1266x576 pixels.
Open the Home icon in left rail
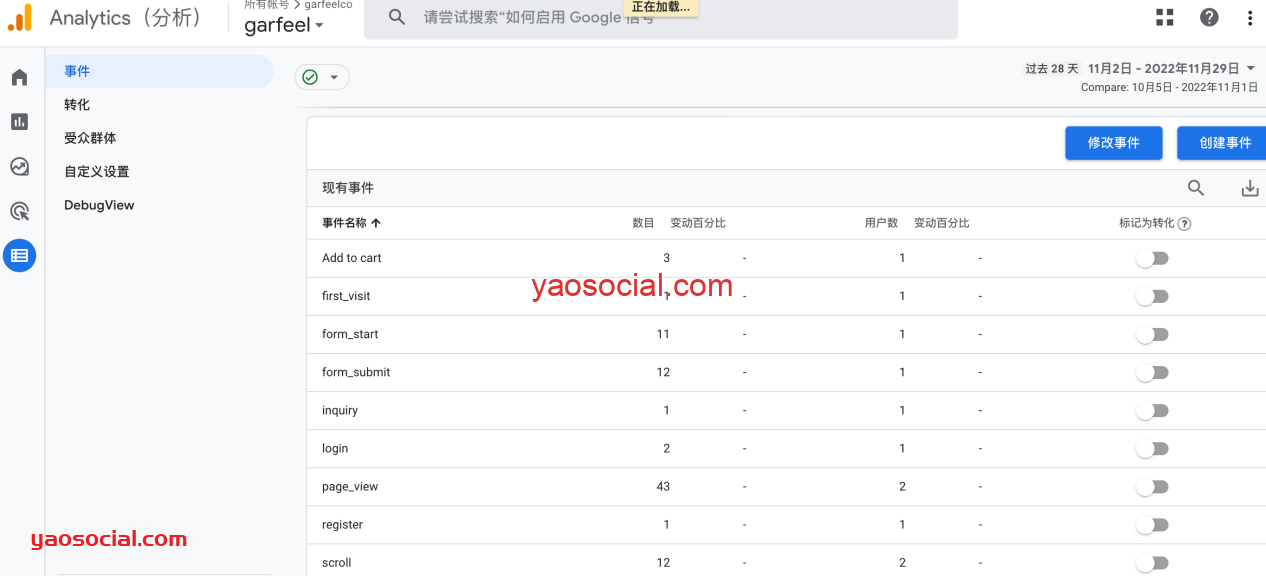[x=19, y=78]
